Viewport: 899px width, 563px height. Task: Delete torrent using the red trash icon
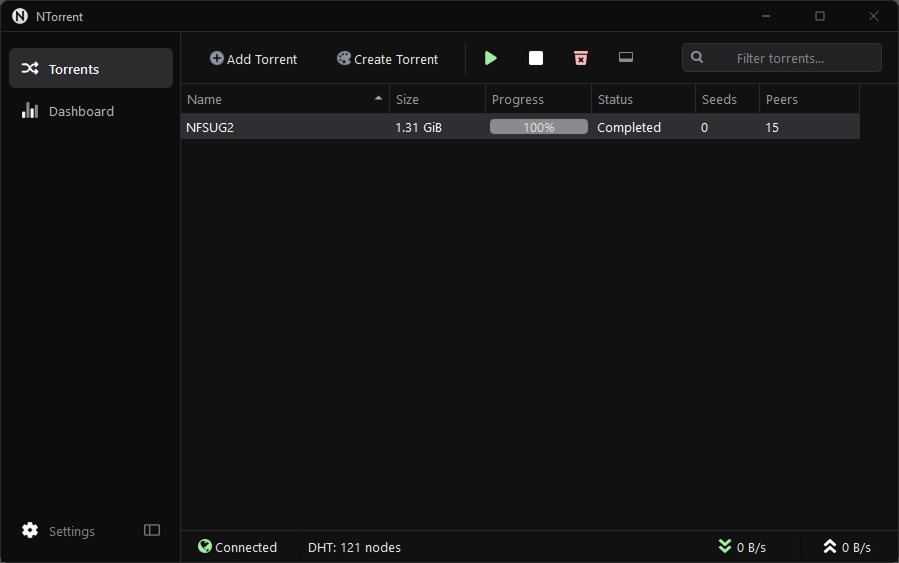point(581,58)
